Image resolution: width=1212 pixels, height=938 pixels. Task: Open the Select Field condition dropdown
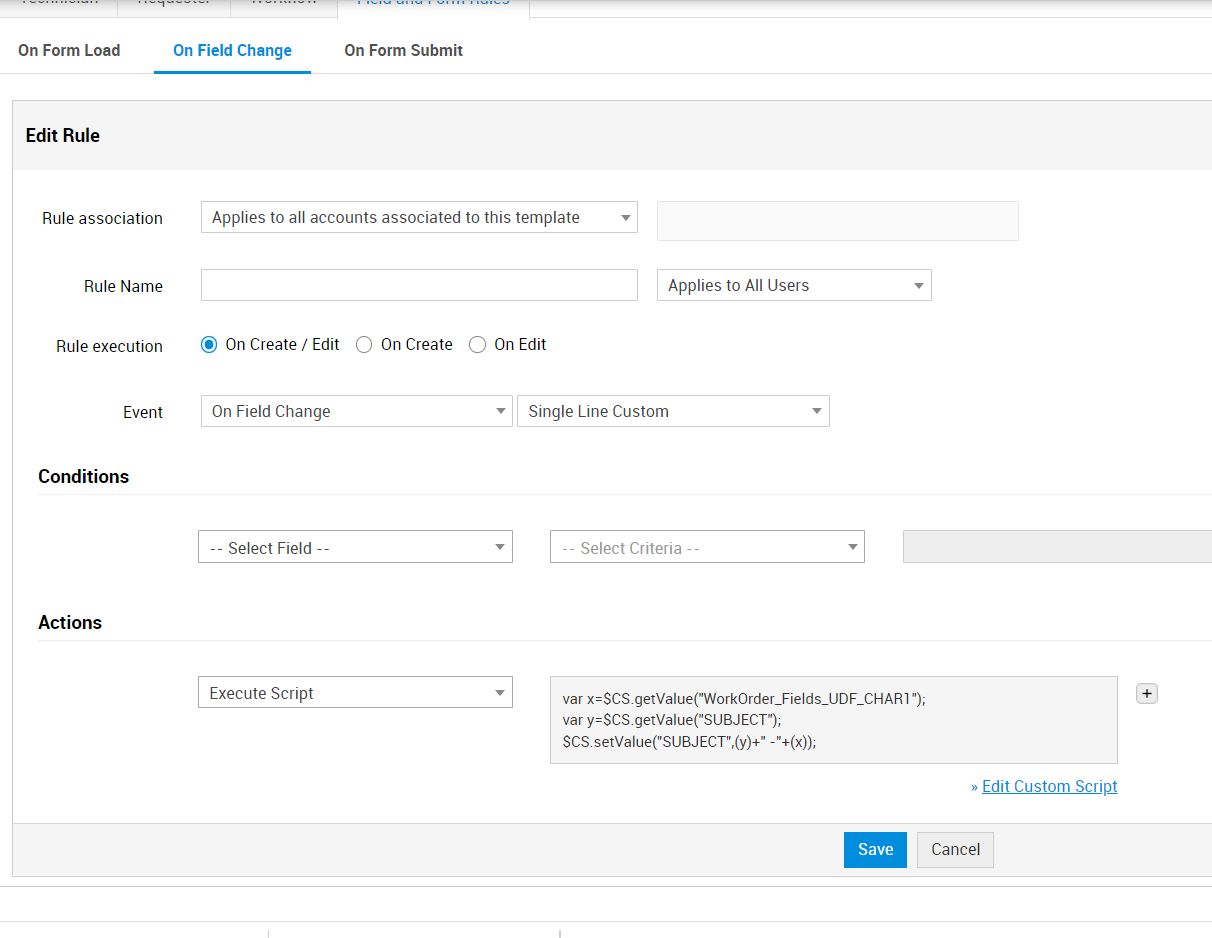(355, 548)
